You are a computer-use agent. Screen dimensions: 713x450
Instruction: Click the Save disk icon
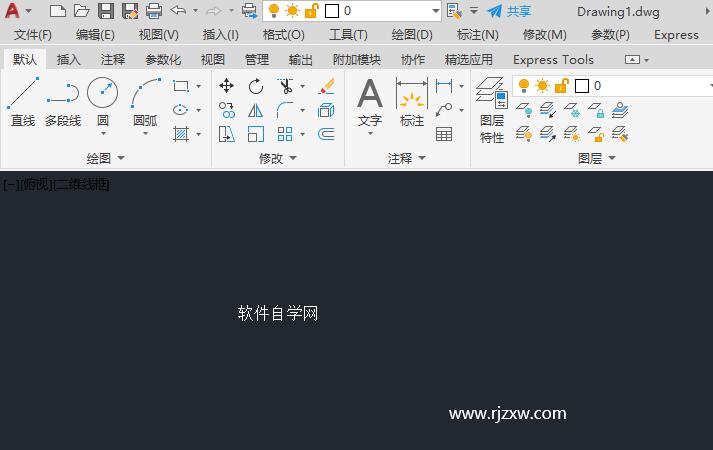[x=105, y=10]
